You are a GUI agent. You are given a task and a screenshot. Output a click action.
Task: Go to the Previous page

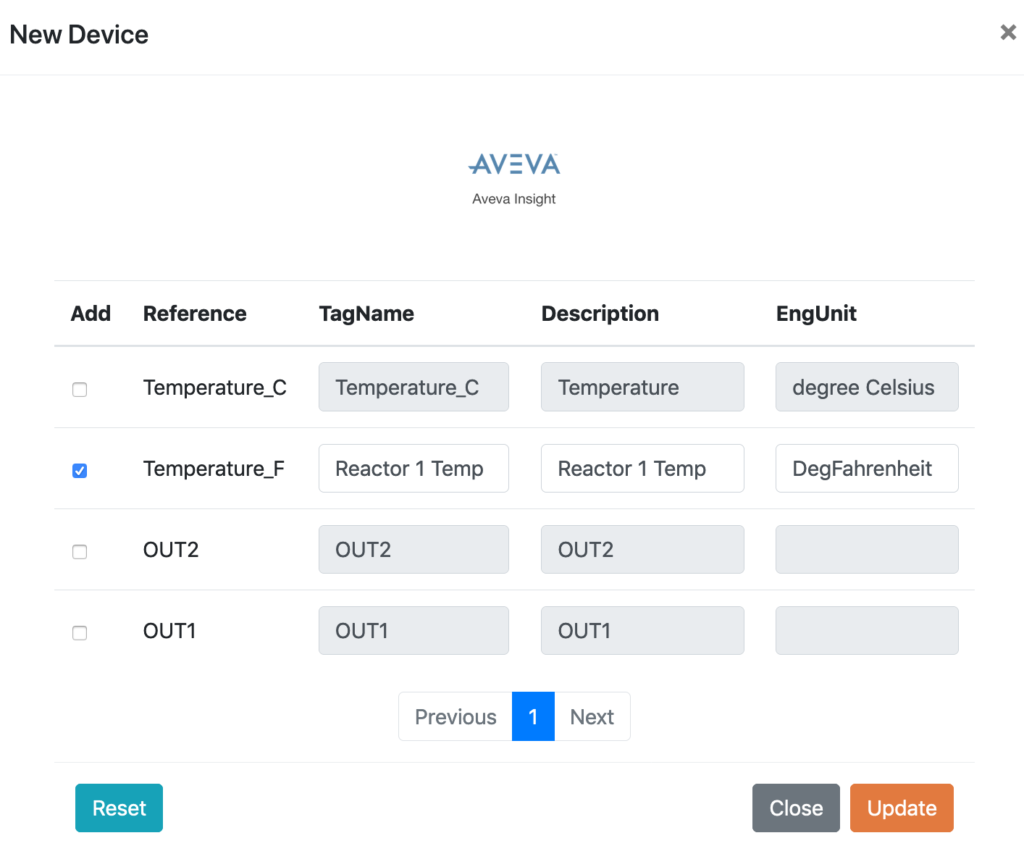coord(455,717)
